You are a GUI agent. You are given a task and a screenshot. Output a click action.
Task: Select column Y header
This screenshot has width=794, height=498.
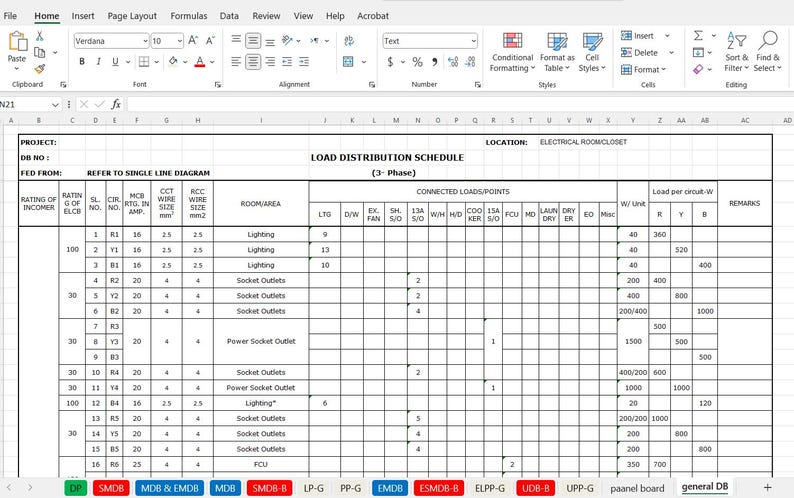tap(633, 121)
